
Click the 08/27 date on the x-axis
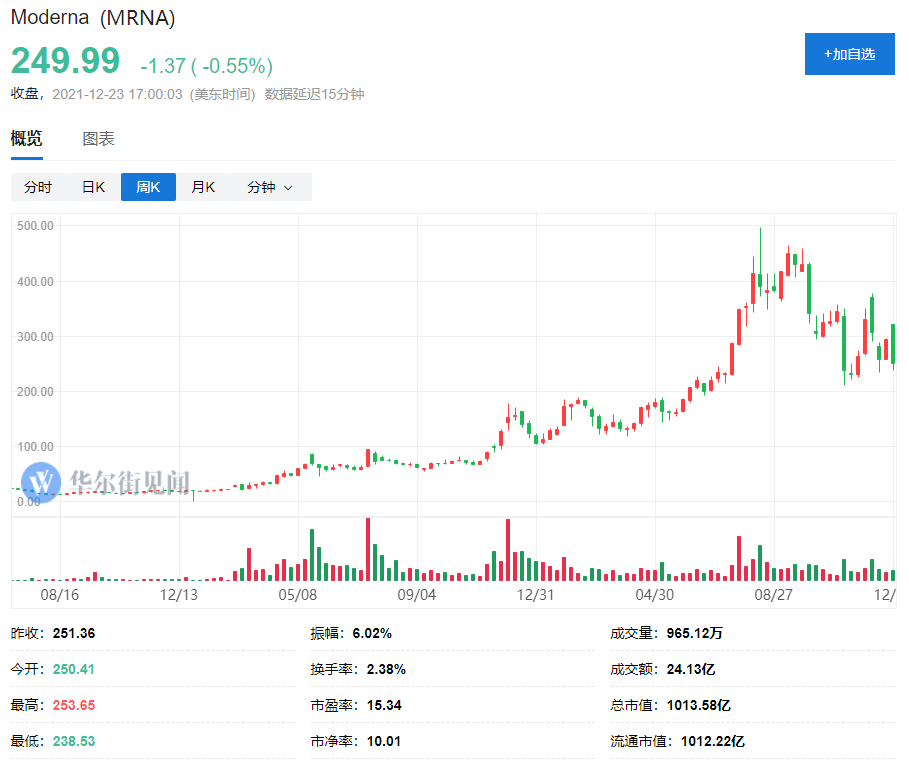[773, 594]
